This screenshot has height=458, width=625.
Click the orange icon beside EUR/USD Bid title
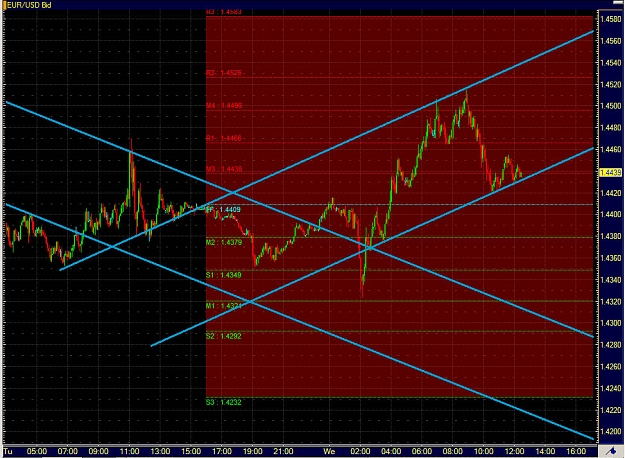[x=4, y=5]
